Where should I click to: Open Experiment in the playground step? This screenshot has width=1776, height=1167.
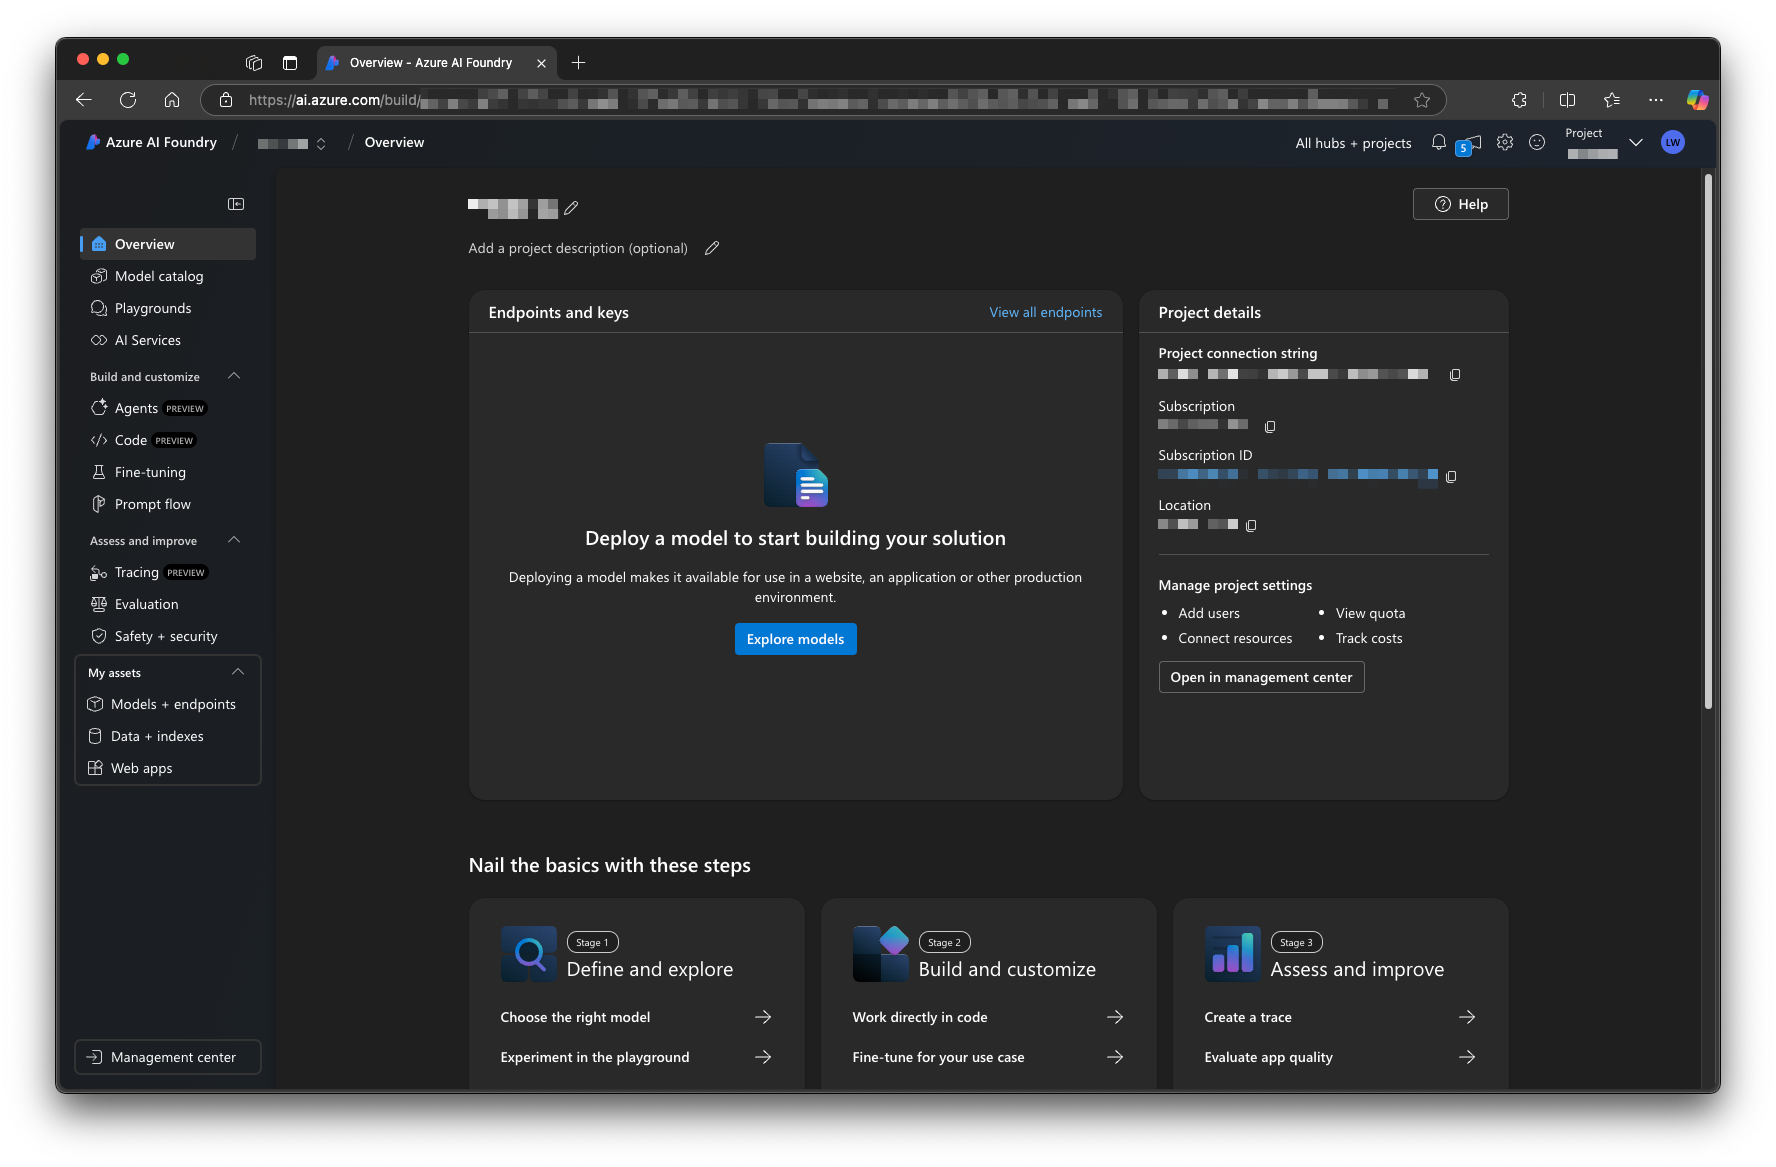tap(636, 1057)
